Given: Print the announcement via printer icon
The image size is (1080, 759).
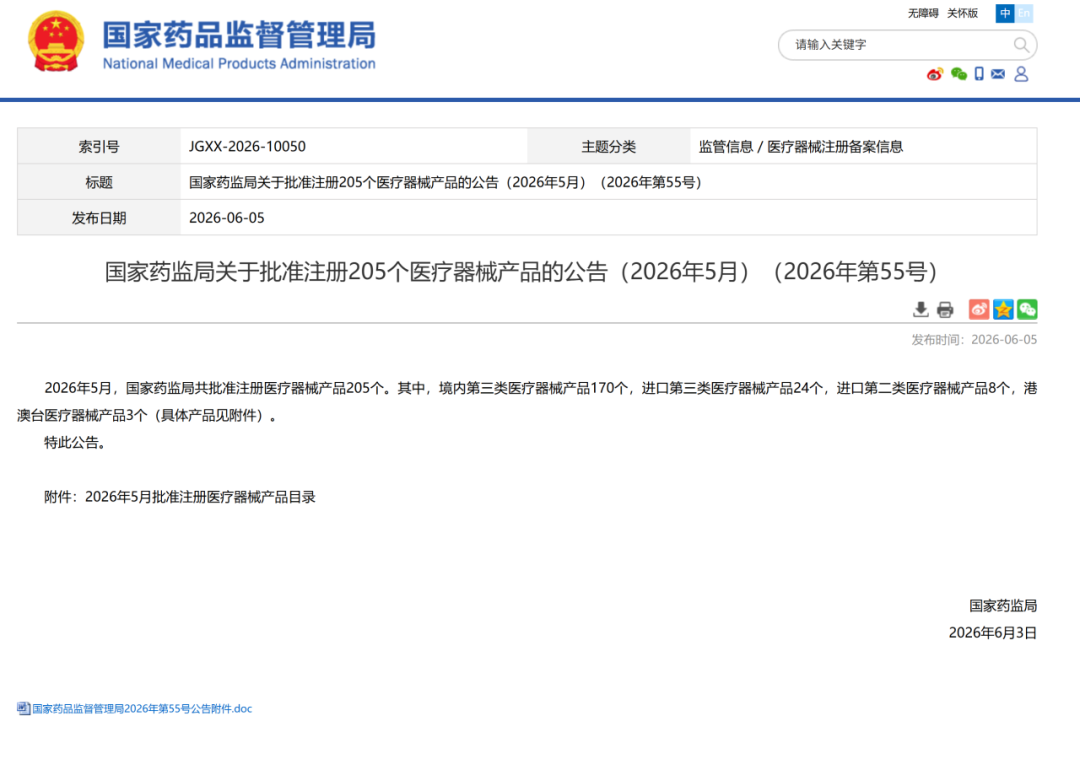Looking at the screenshot, I should 945,310.
